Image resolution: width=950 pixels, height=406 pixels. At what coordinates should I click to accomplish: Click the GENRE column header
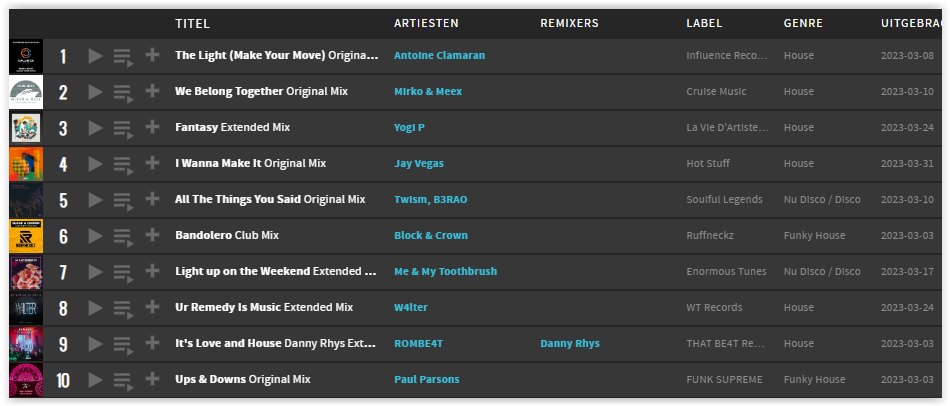[803, 24]
